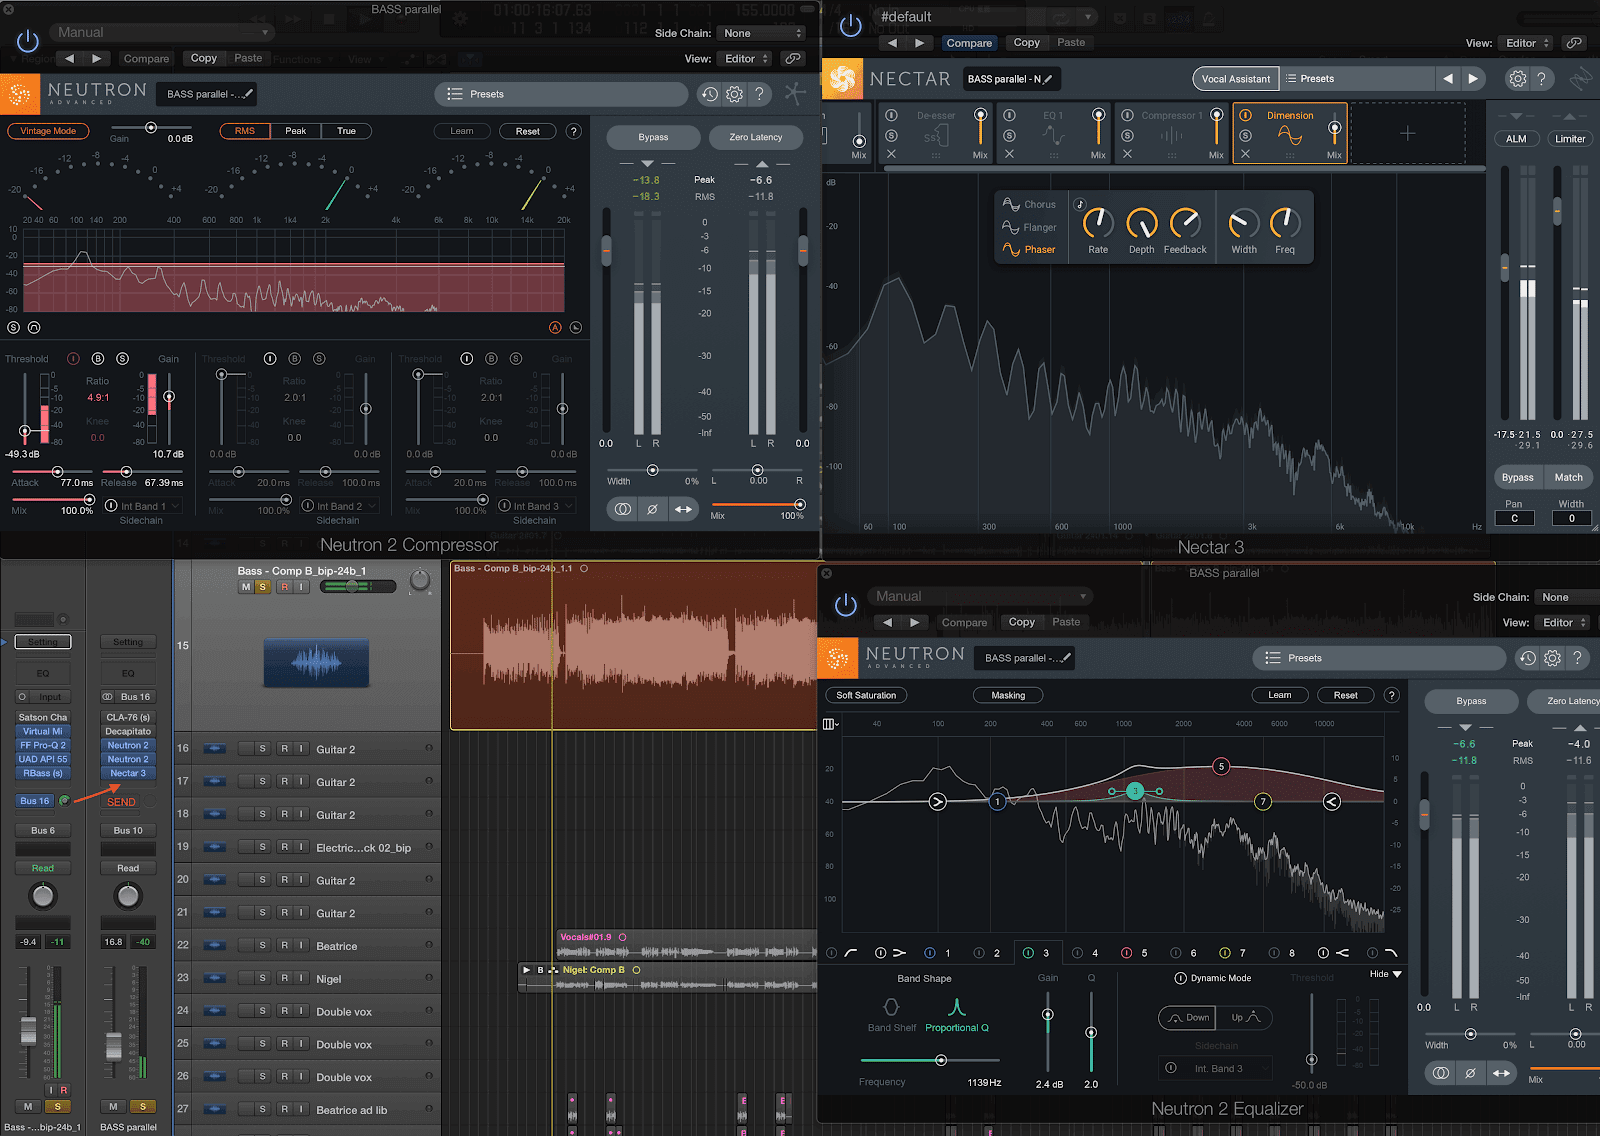1600x1136 pixels.
Task: Click channel swap arrows in Compressor output
Action: click(x=683, y=509)
